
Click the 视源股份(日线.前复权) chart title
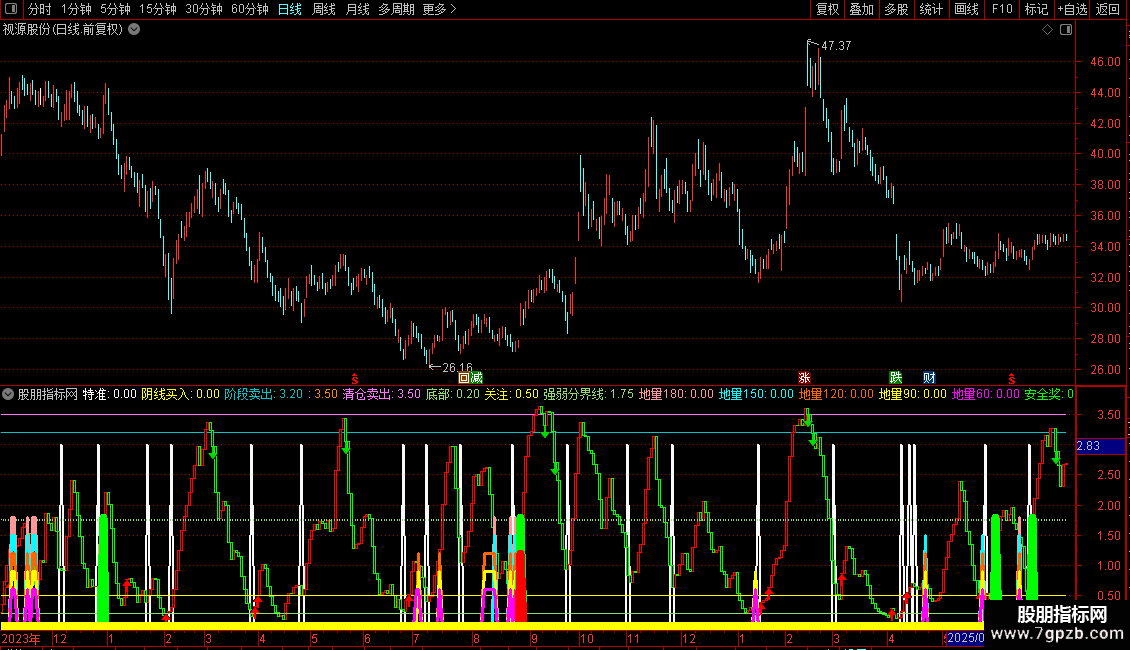coord(63,30)
